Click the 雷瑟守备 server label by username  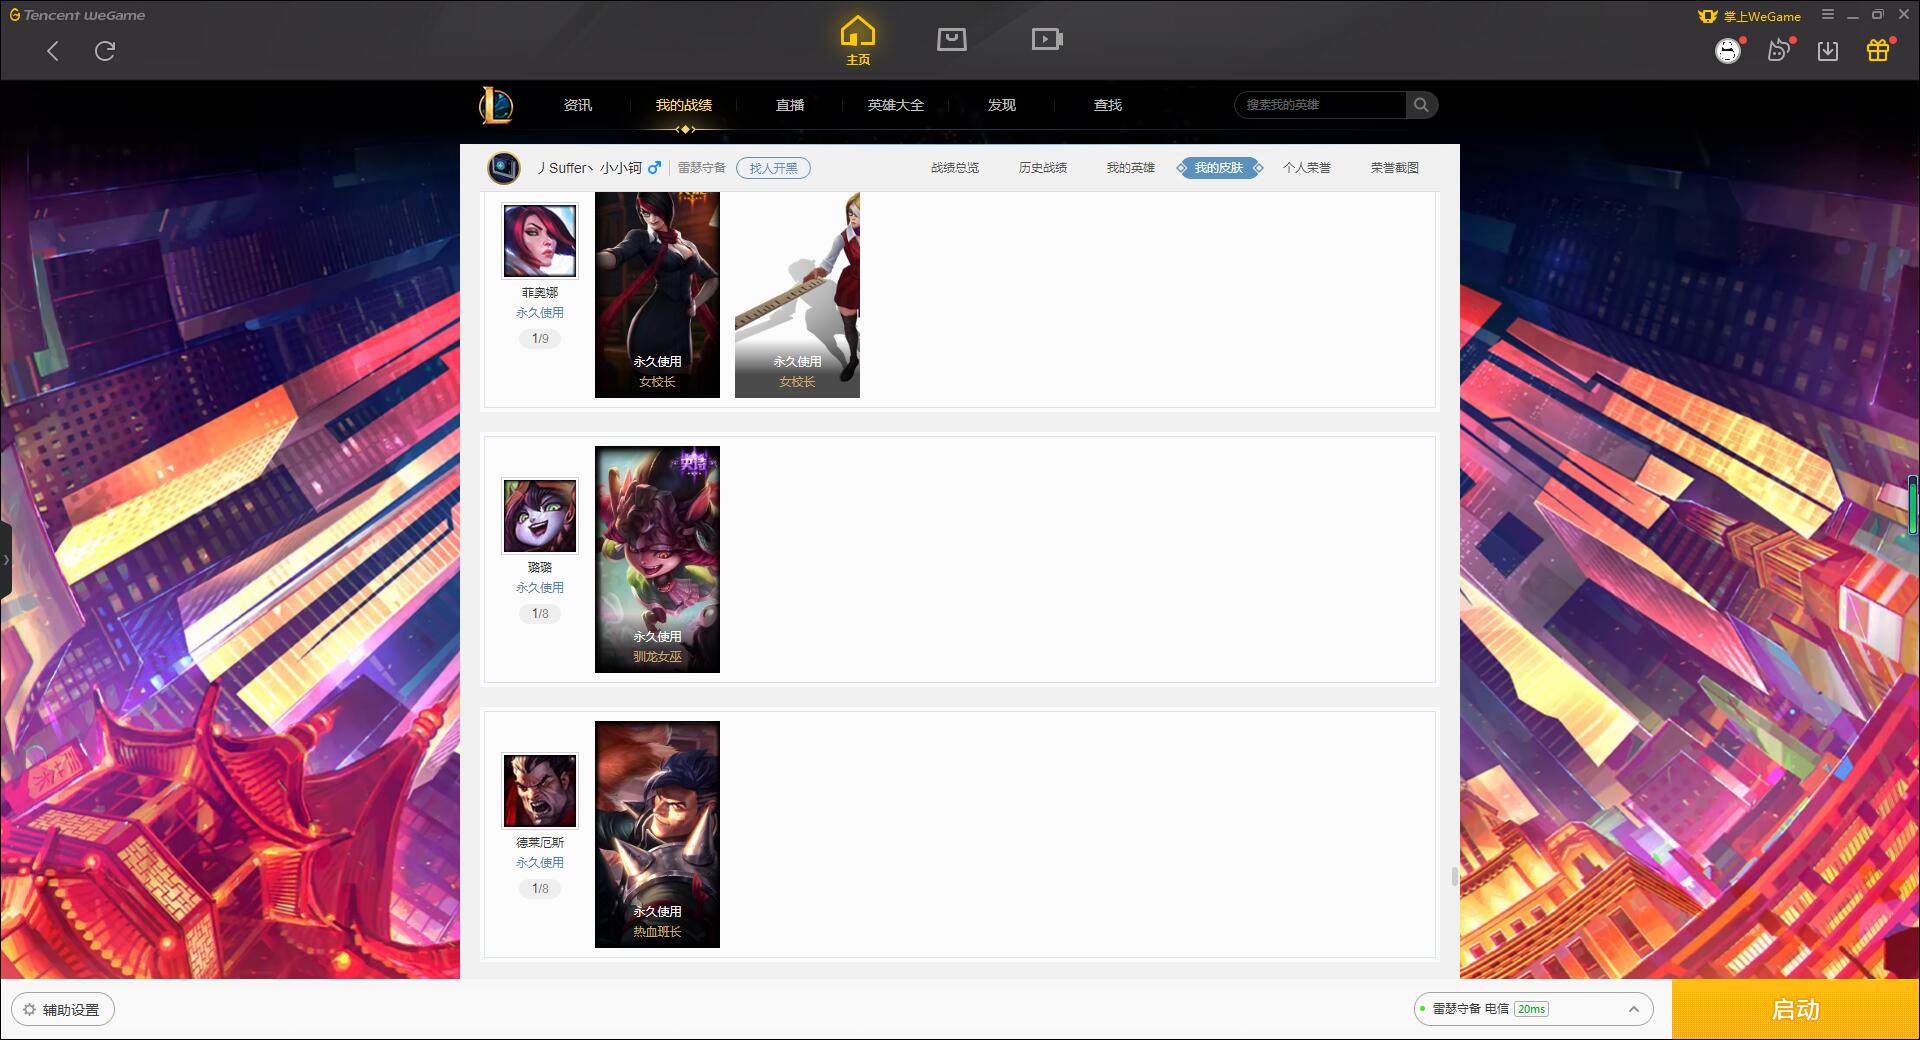tap(702, 168)
